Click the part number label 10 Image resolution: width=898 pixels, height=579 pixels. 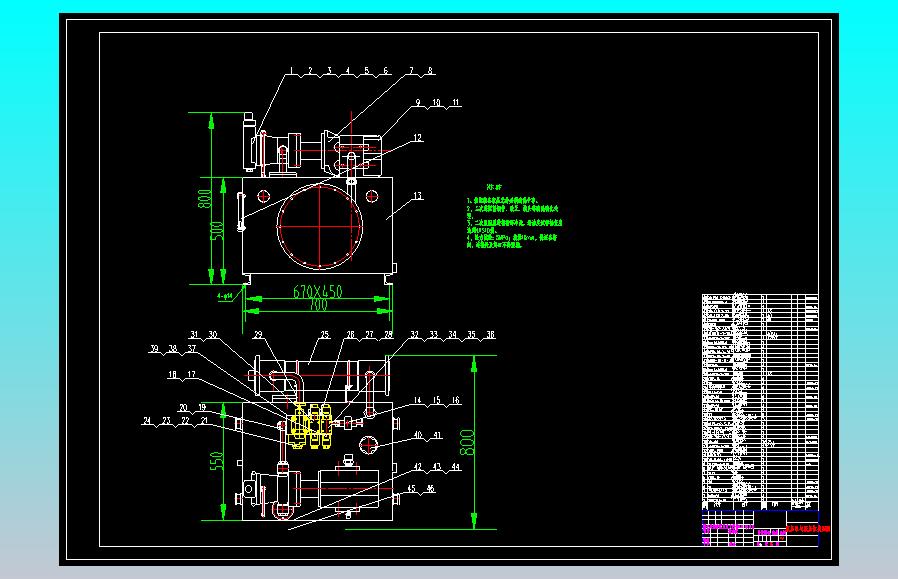(x=436, y=103)
